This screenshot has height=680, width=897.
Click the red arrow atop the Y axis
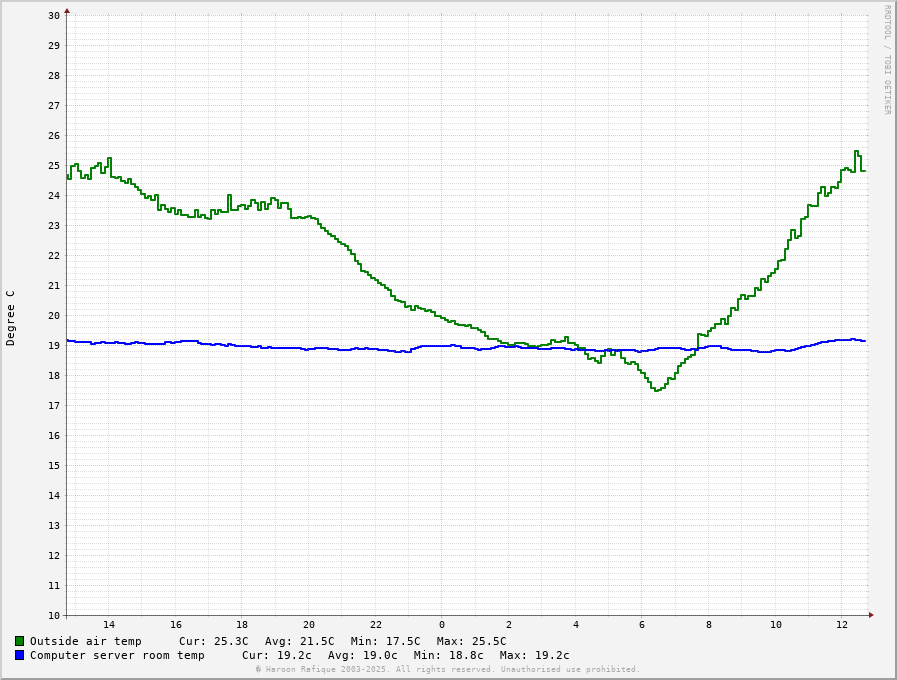point(67,11)
